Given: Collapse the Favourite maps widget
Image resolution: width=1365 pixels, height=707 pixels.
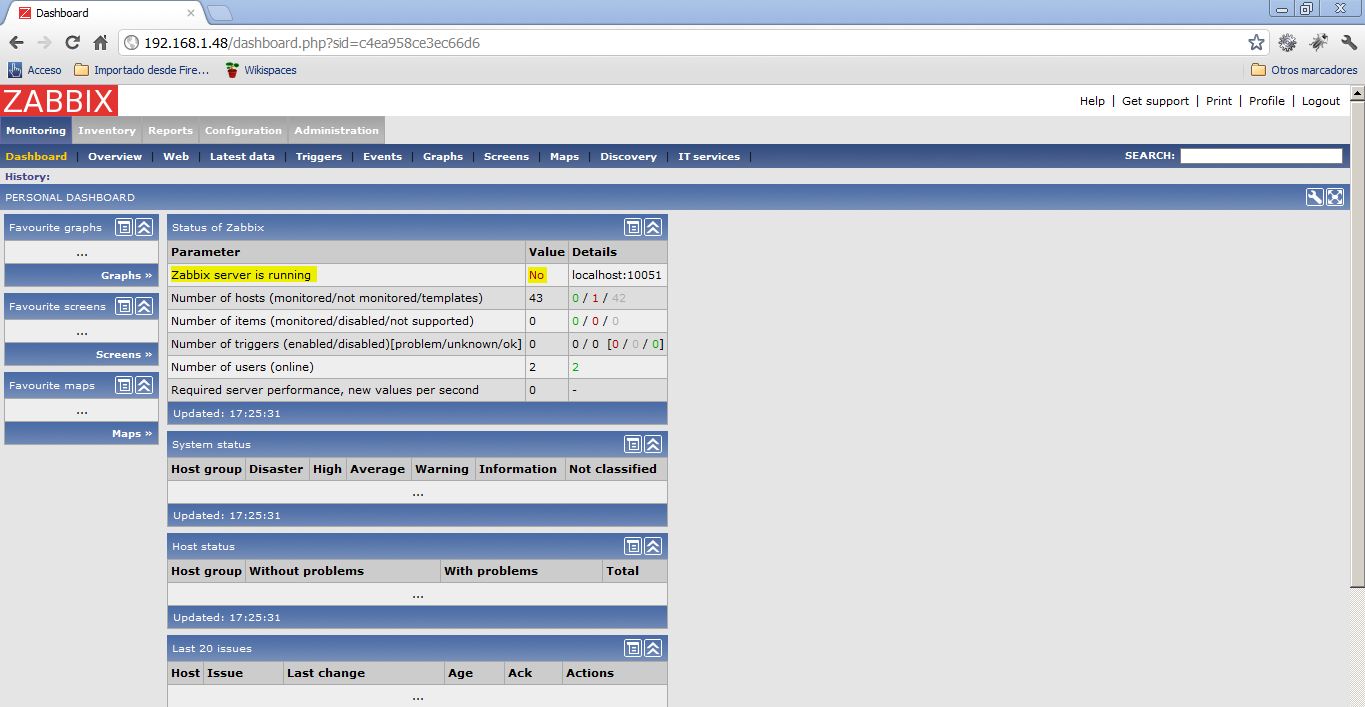Looking at the screenshot, I should click(144, 385).
